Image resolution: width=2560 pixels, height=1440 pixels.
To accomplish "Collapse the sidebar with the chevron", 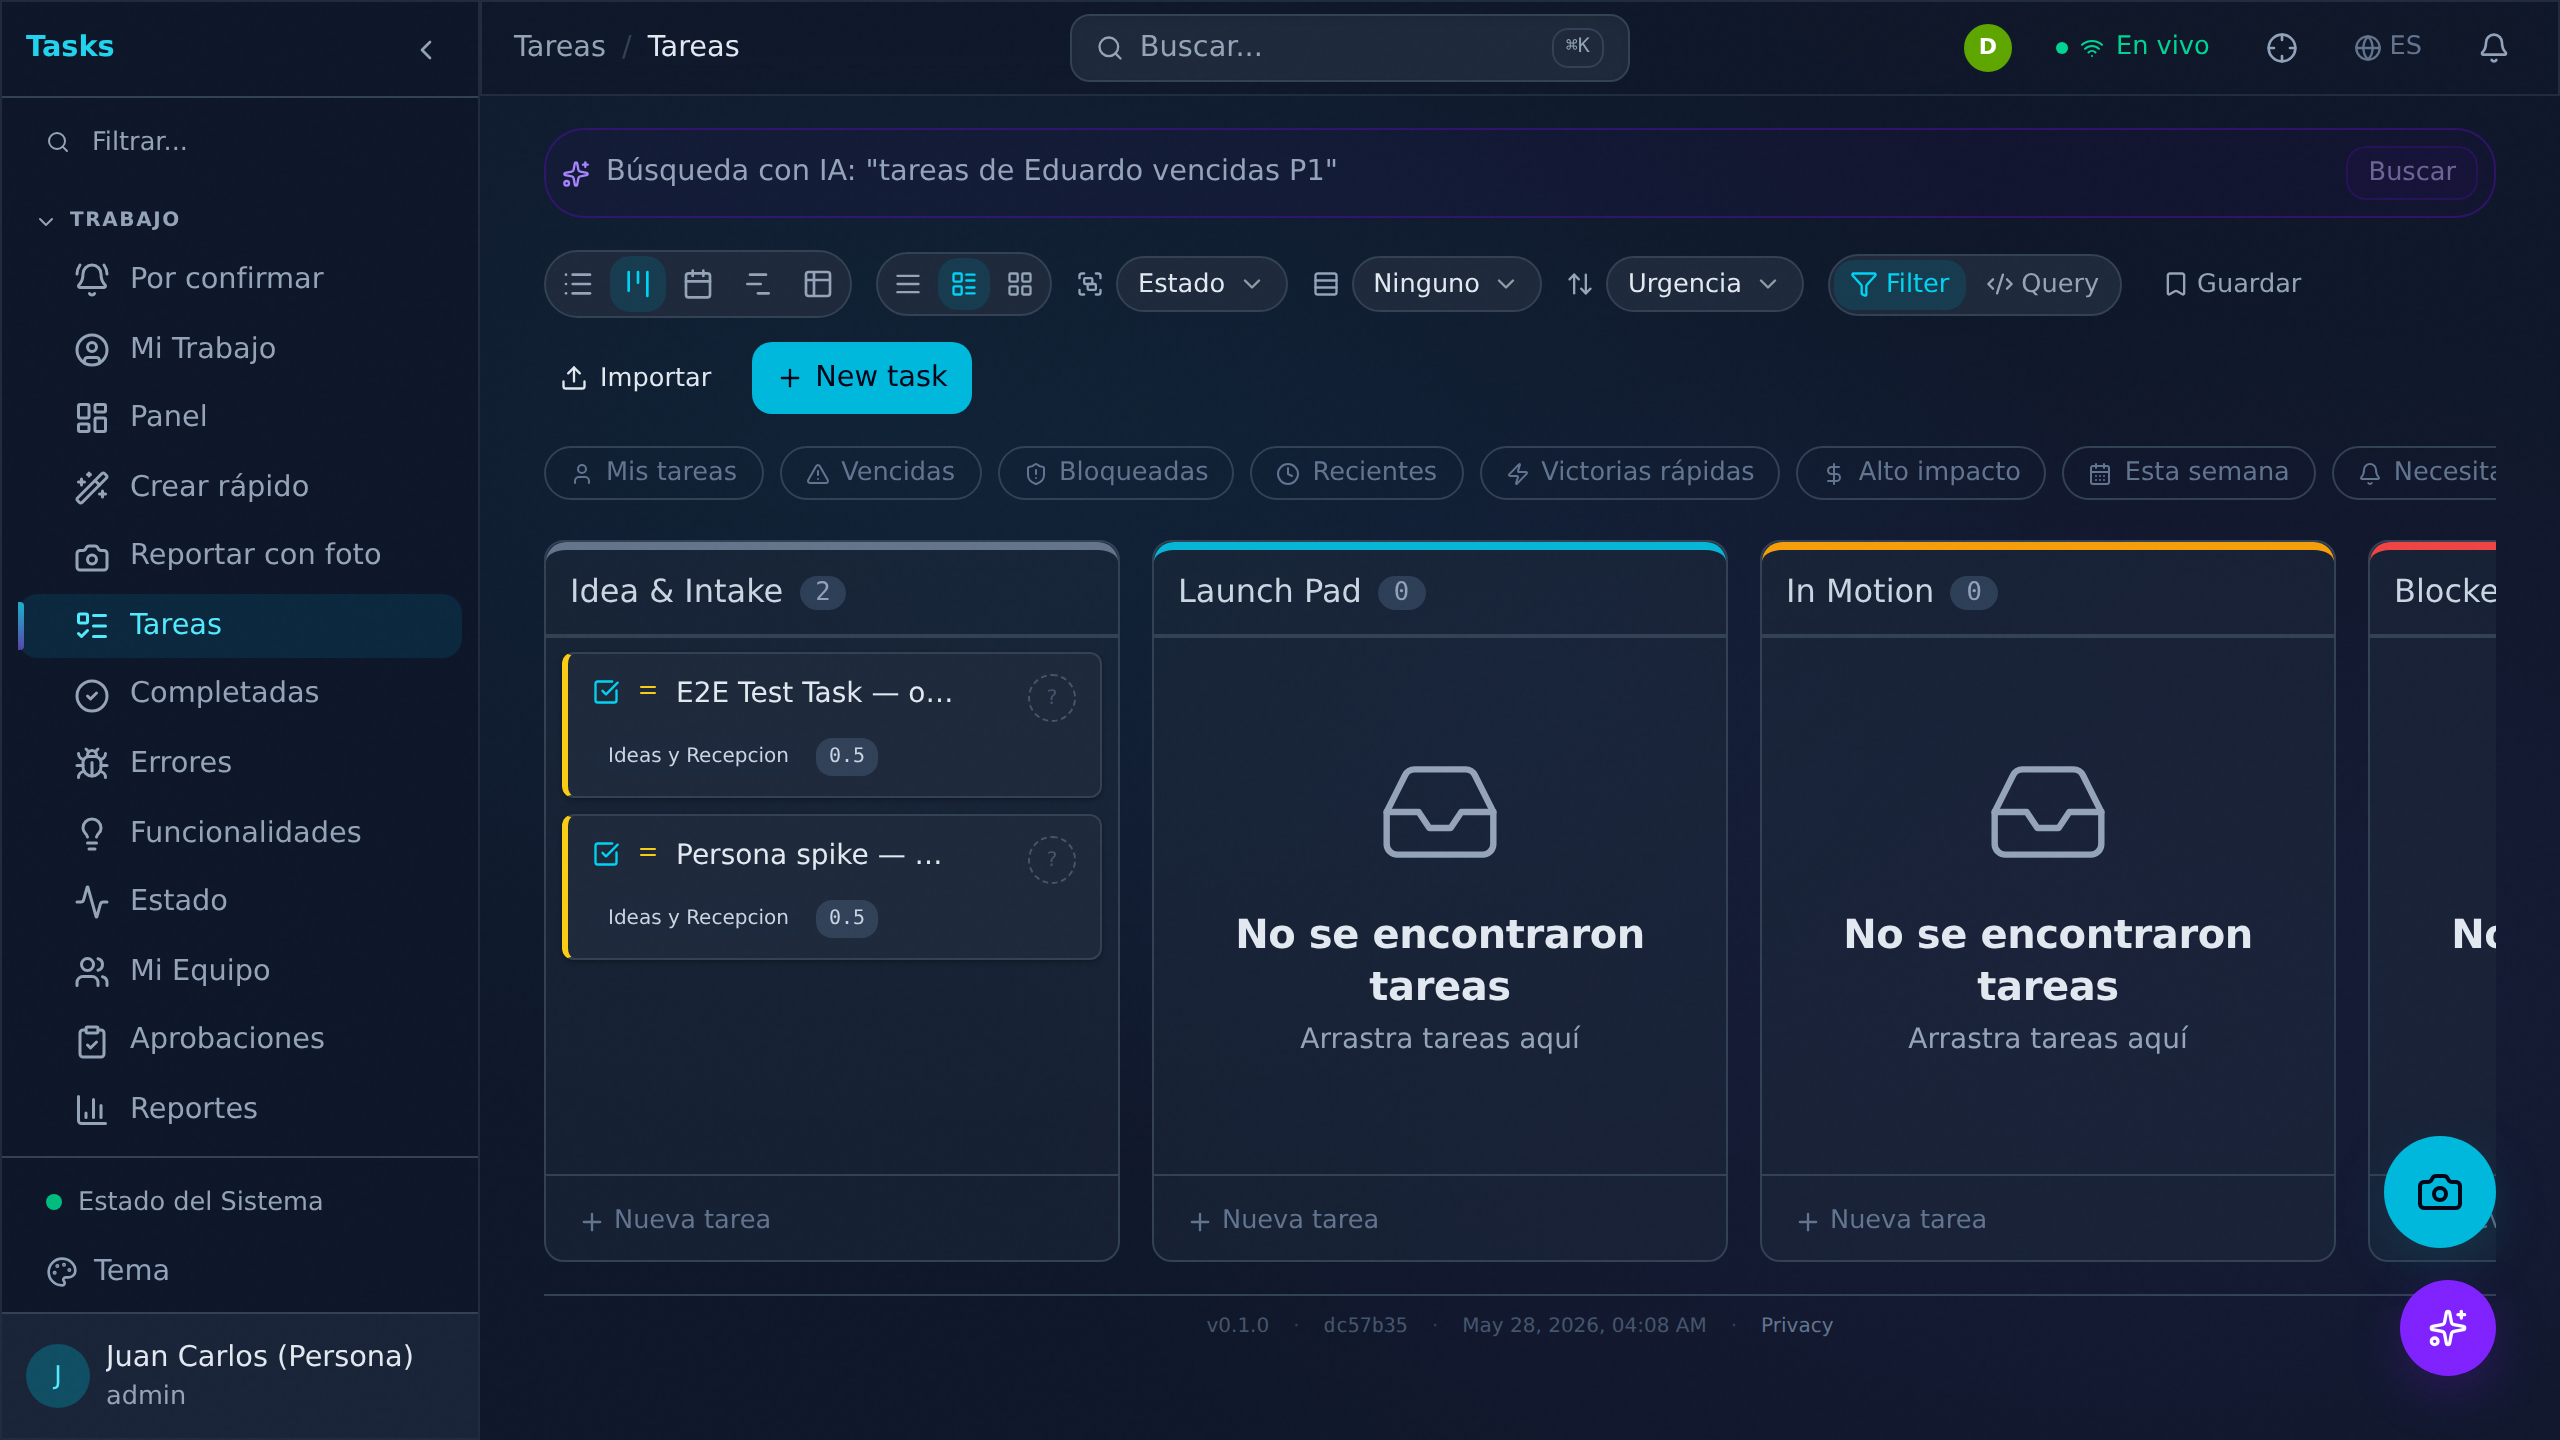I will [427, 50].
